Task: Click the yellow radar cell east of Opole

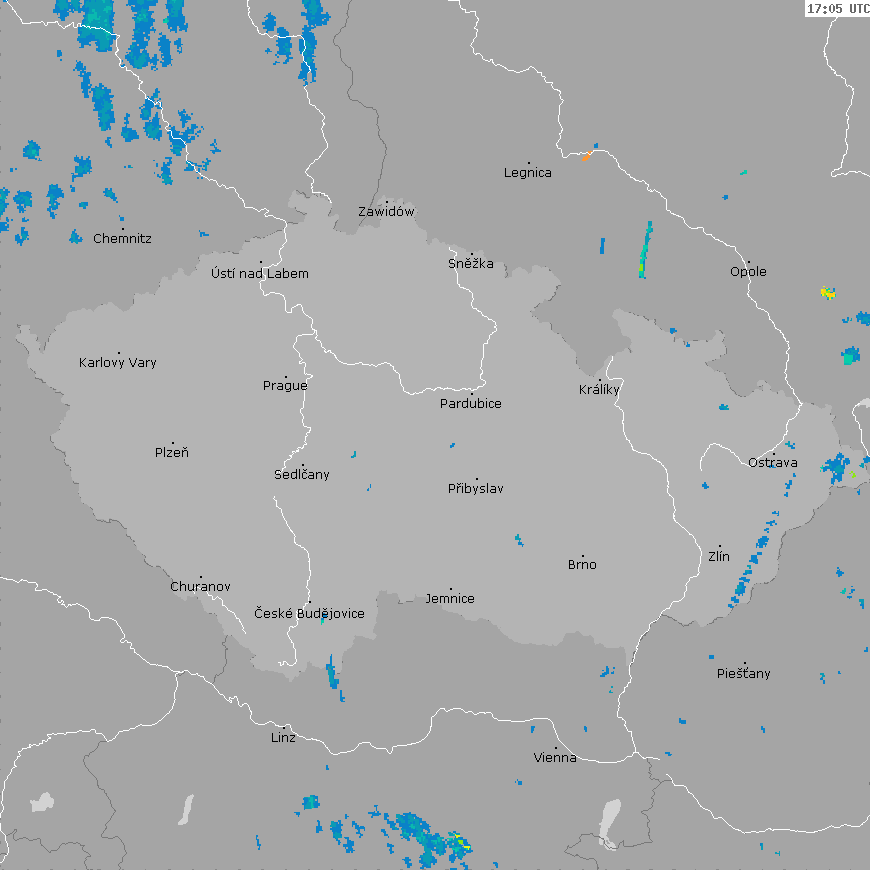Action: click(828, 292)
